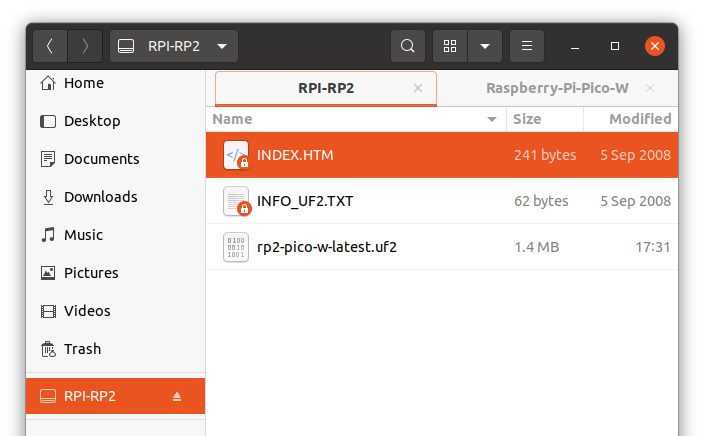This screenshot has width=704, height=436.
Task: Click the Music note icon
Action: click(48, 235)
